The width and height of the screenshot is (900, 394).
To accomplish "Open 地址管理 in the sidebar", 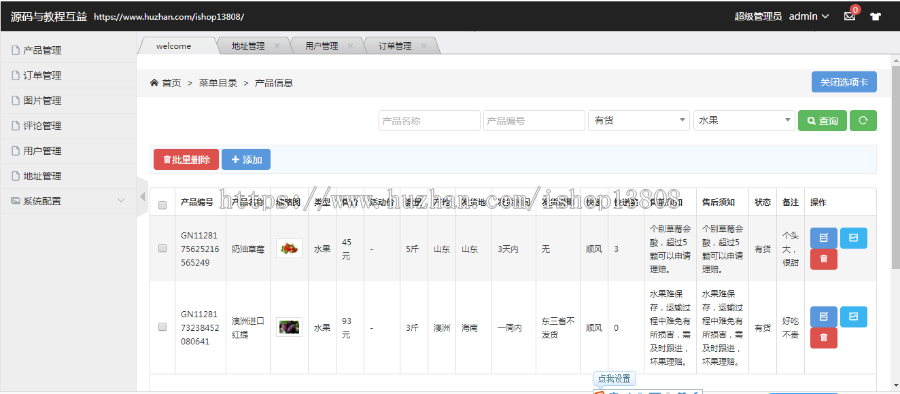I will (x=68, y=176).
